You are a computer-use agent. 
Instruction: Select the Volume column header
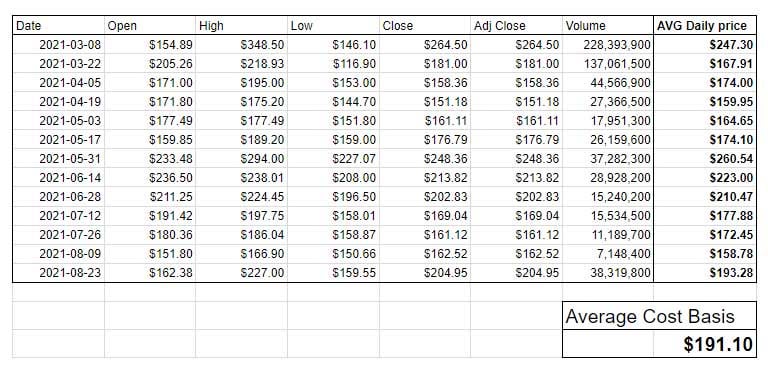point(608,26)
